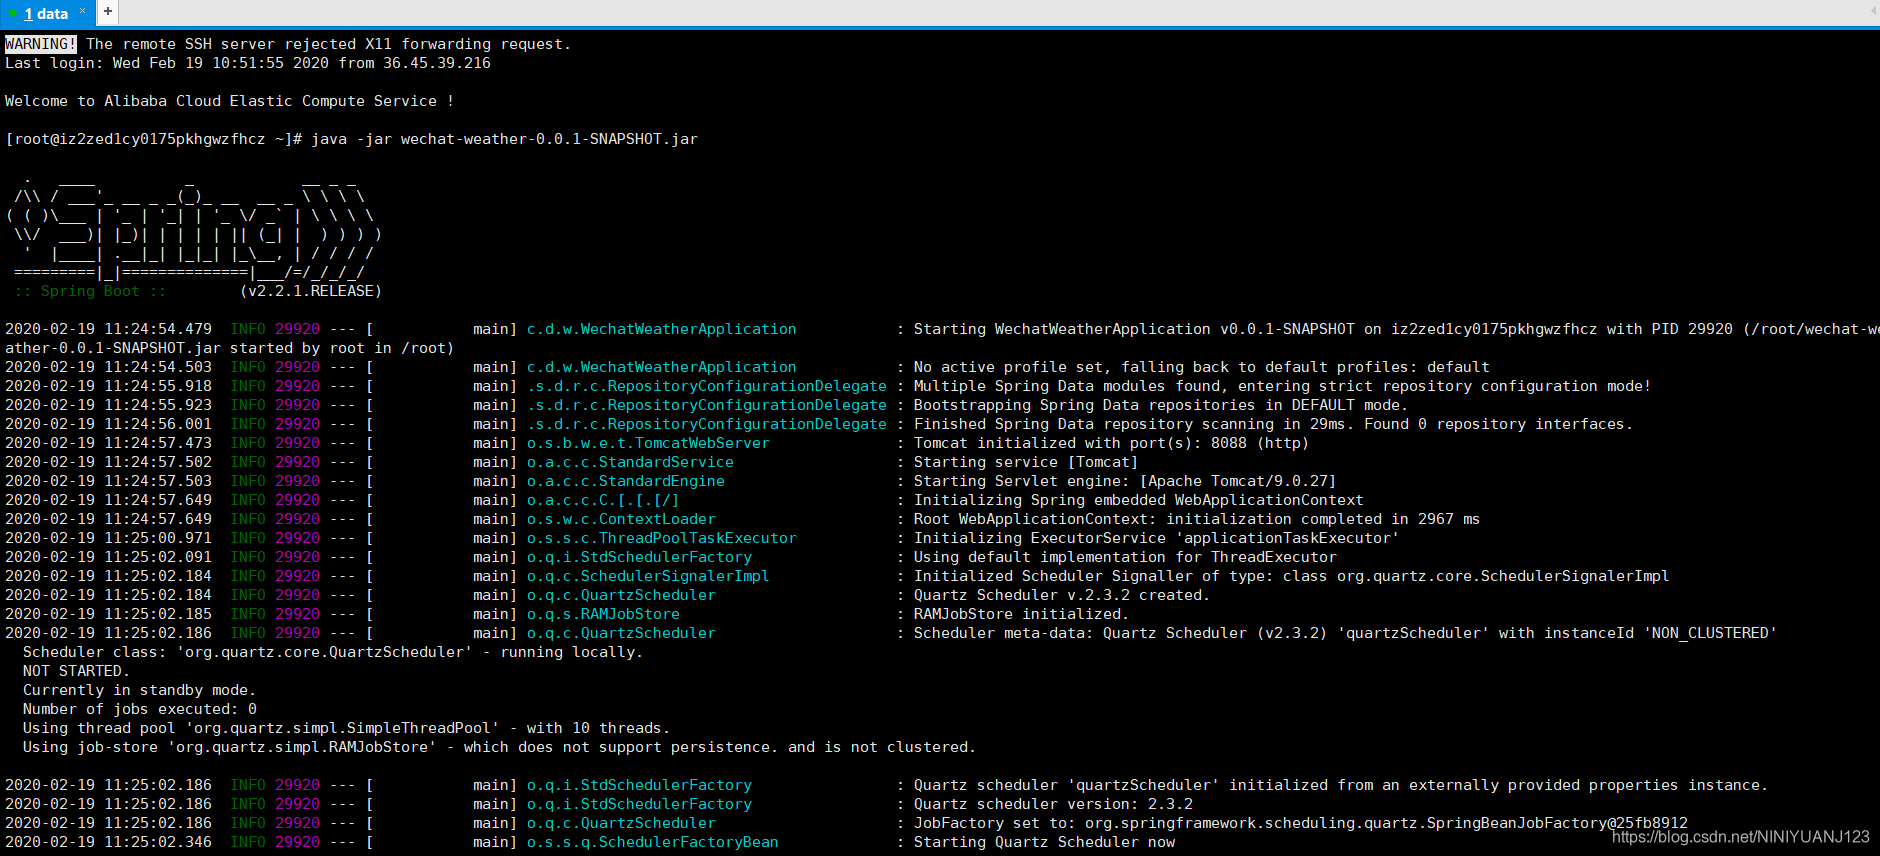Click the highlighted "WARNING!" text
The width and height of the screenshot is (1880, 856).
40,44
